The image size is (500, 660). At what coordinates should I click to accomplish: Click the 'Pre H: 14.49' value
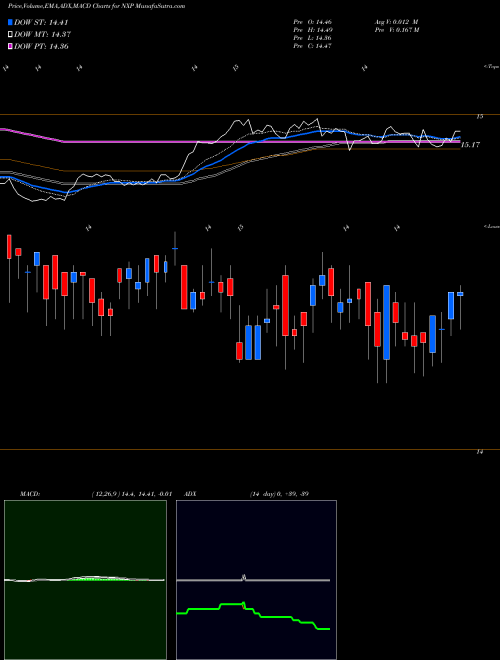pos(313,30)
